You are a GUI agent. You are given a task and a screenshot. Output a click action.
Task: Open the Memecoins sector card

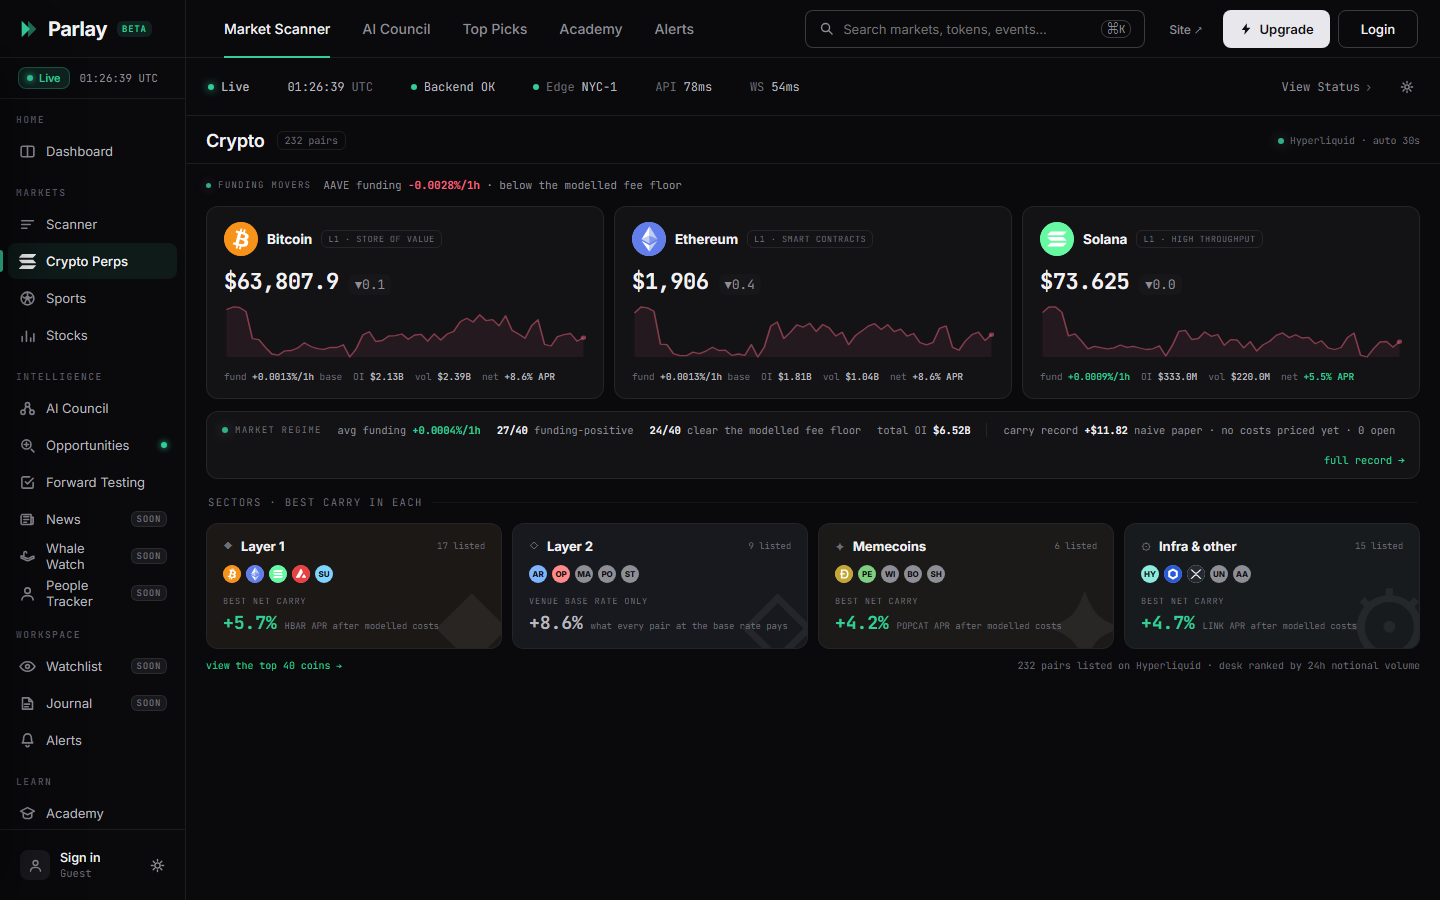pos(966,586)
